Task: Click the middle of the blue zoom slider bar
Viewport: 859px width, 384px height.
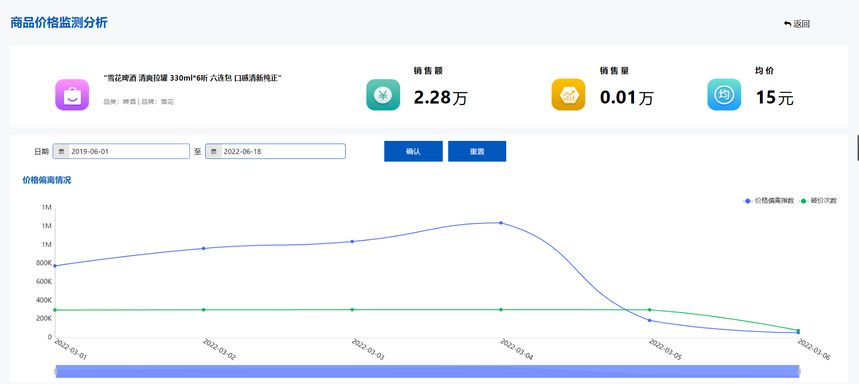Action: pos(427,371)
